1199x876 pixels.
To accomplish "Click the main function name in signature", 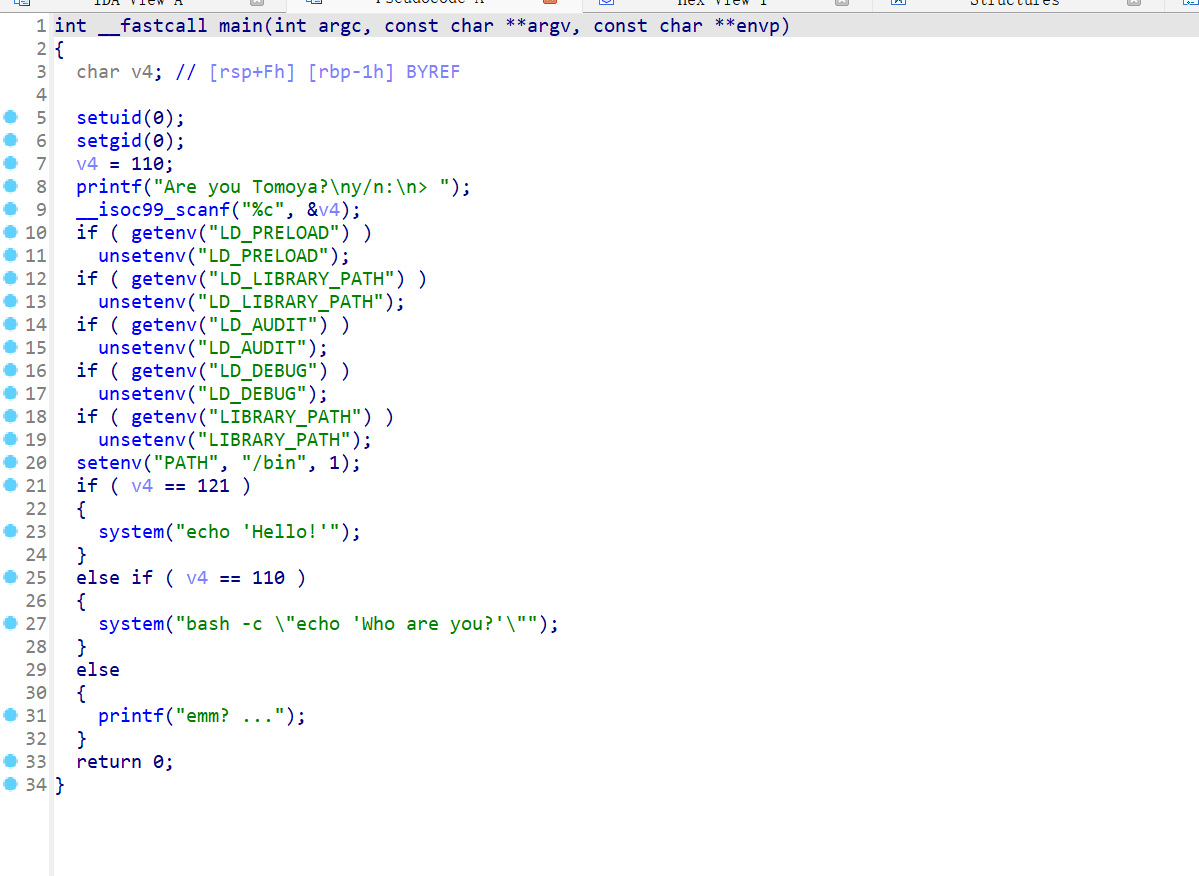I will [x=240, y=26].
